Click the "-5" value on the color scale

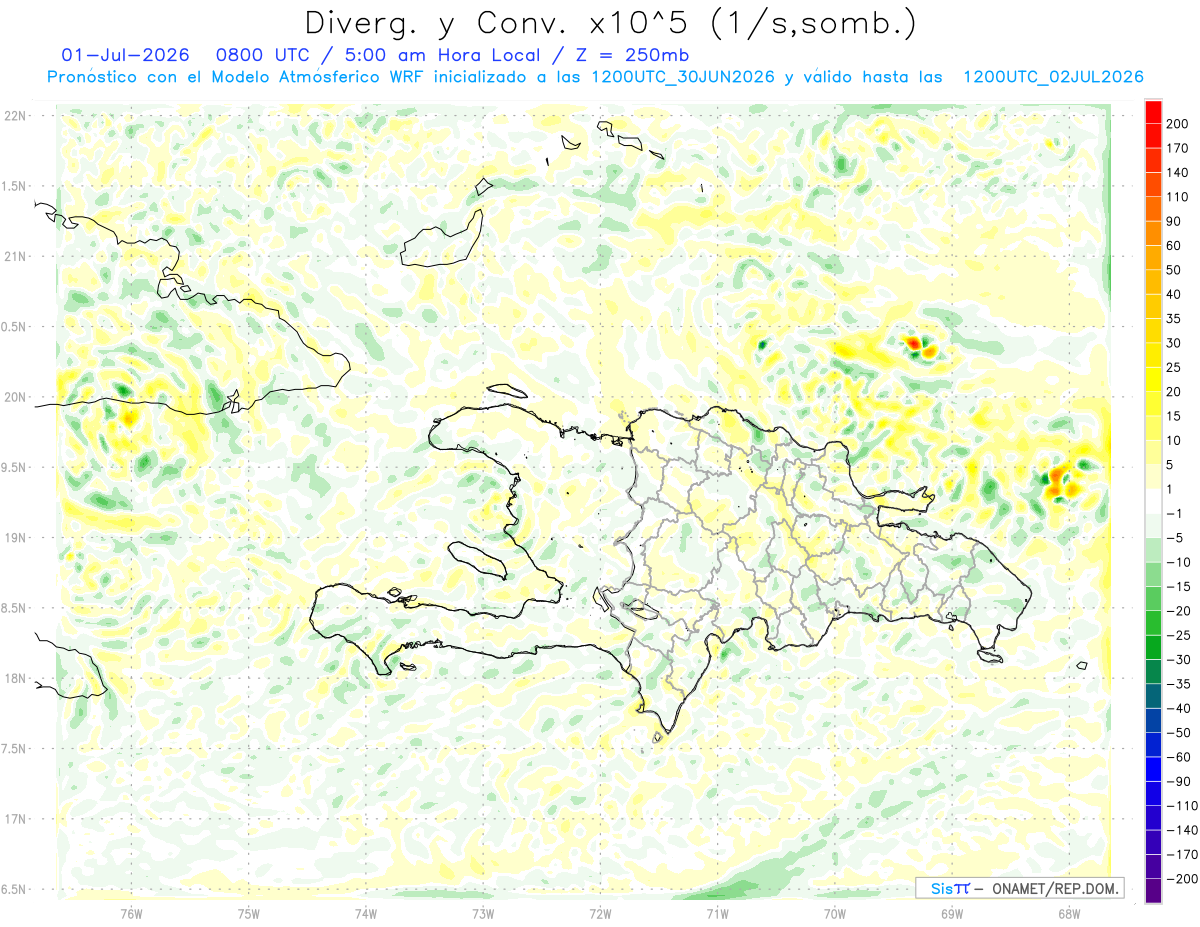(1174, 538)
